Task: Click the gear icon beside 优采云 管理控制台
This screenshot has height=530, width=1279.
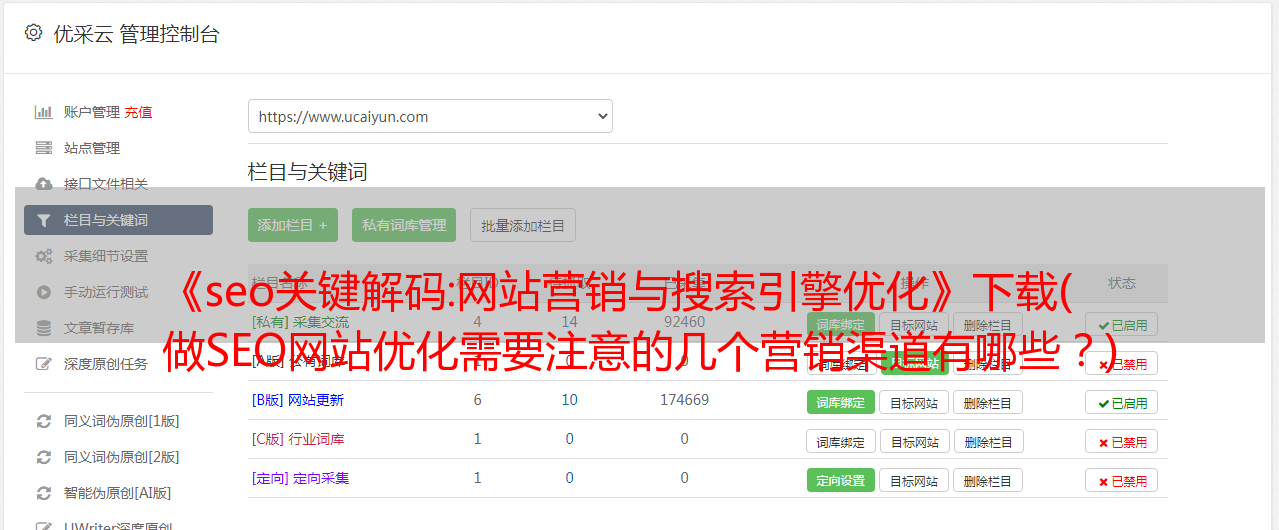Action: point(33,33)
